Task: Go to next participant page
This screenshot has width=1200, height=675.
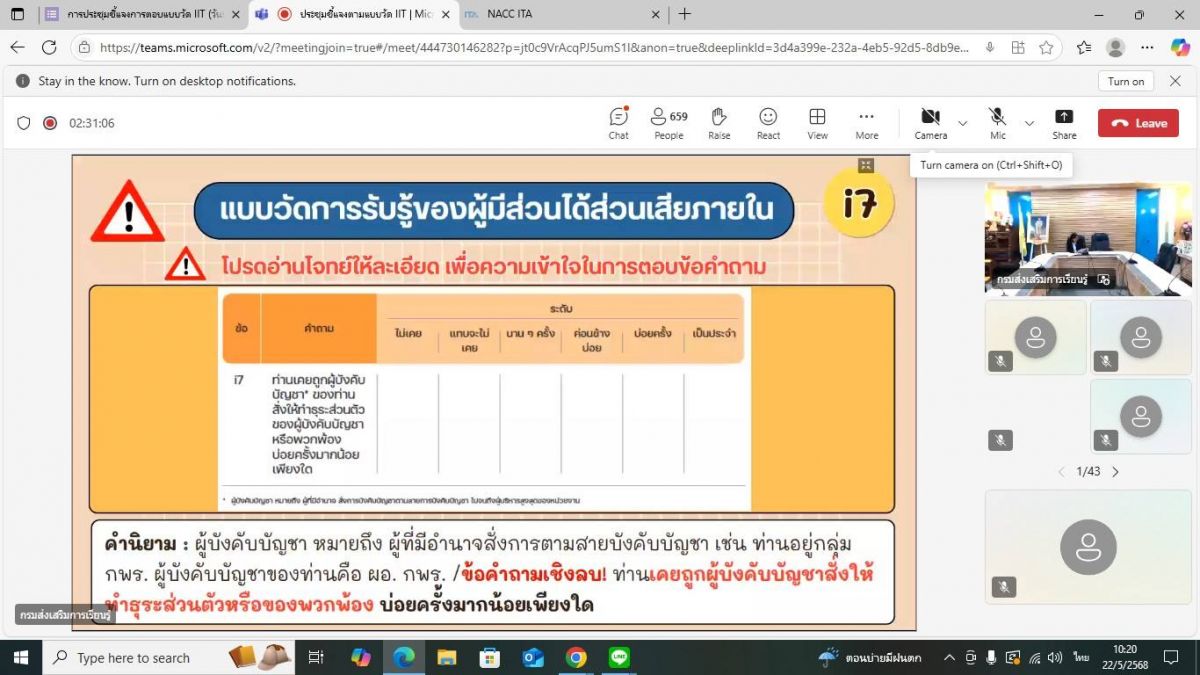Action: pos(1116,472)
